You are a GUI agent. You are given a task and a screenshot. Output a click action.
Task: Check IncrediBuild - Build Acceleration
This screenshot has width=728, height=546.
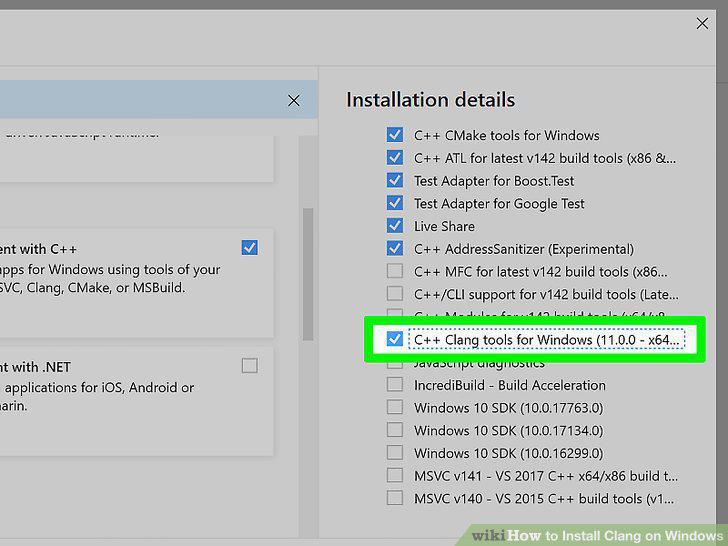pos(395,385)
